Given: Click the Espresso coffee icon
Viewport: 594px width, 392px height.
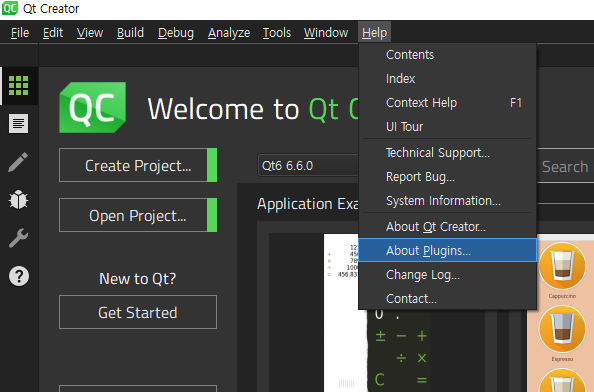Looking at the screenshot, I should pos(562,330).
